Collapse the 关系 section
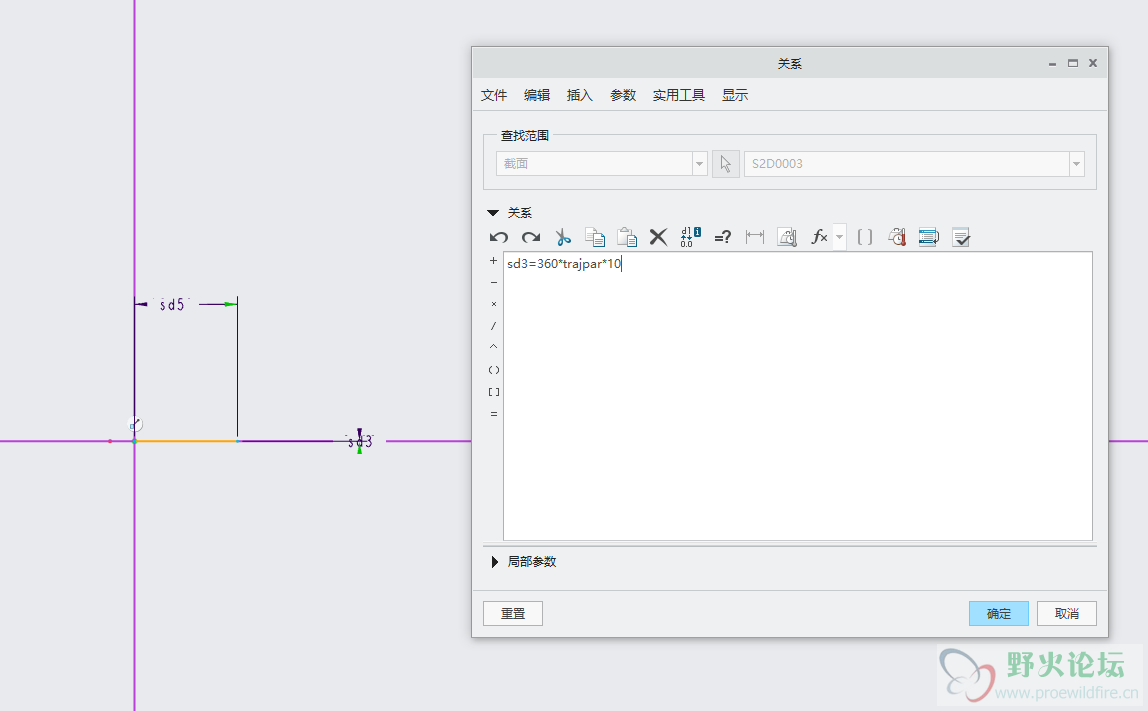The height and width of the screenshot is (711, 1148). click(493, 213)
